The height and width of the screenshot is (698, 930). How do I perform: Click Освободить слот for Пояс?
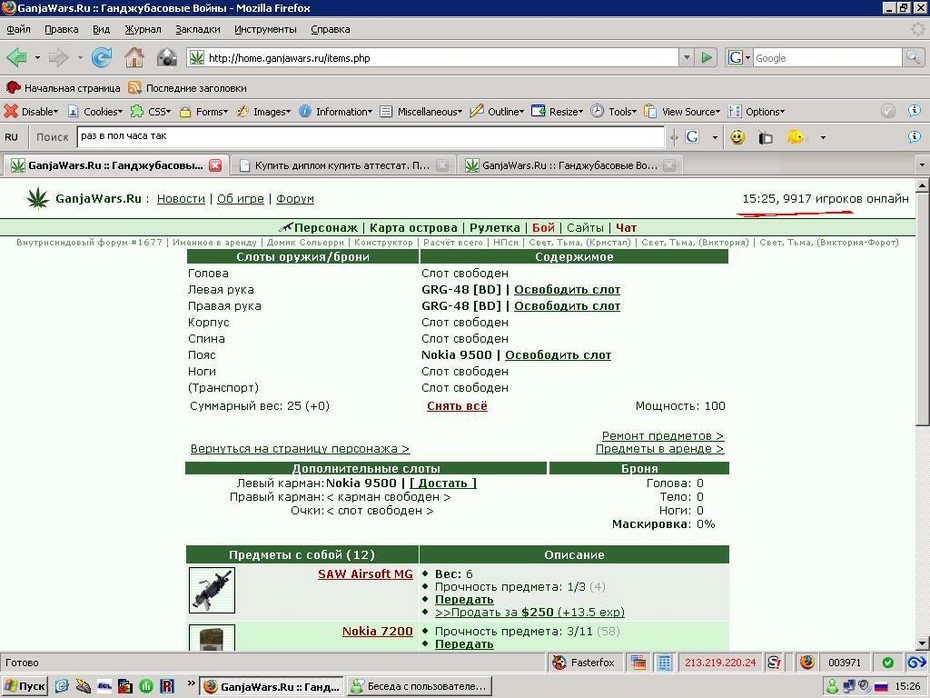pyautogui.click(x=558, y=355)
